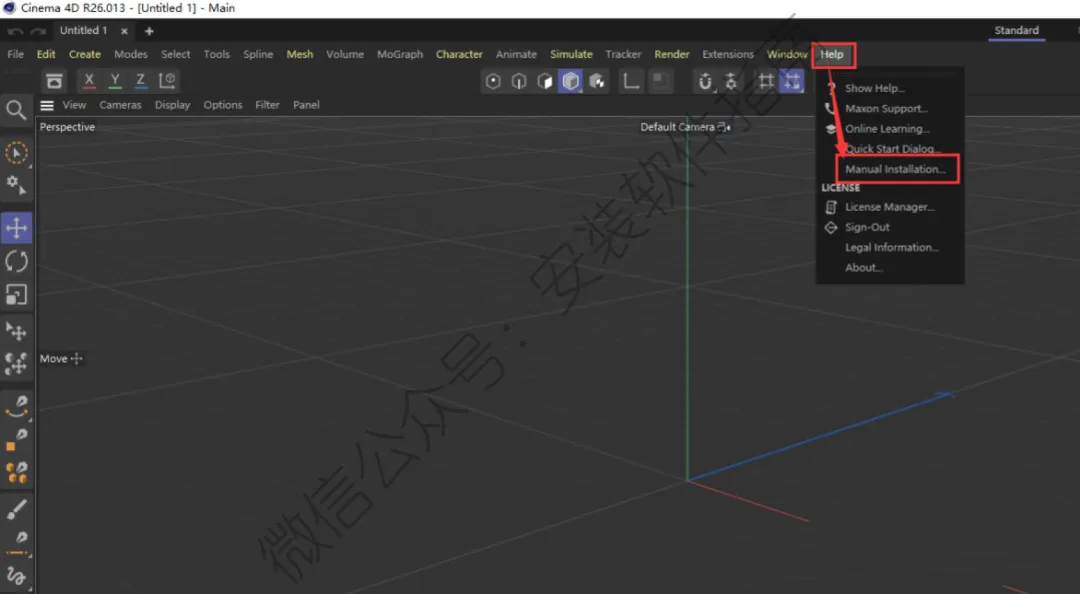This screenshot has width=1080, height=594.
Task: Choose Manual Installation in Help menu
Action: pyautogui.click(x=895, y=169)
